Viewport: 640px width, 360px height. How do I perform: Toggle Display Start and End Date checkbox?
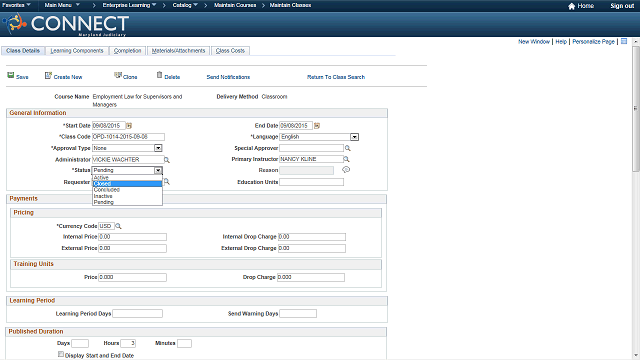click(x=61, y=354)
